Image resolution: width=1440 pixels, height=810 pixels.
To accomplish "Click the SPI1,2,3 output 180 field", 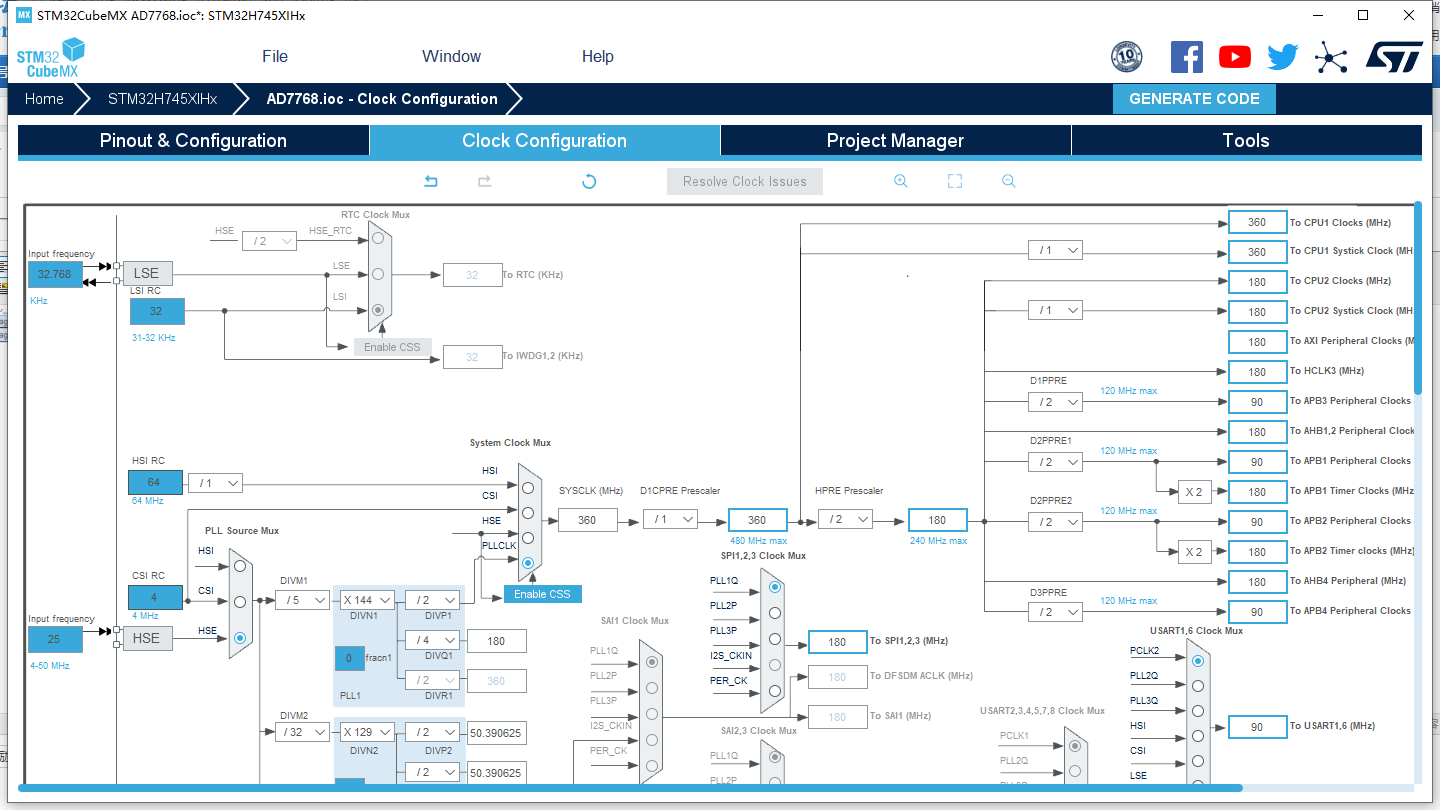I will [x=837, y=642].
